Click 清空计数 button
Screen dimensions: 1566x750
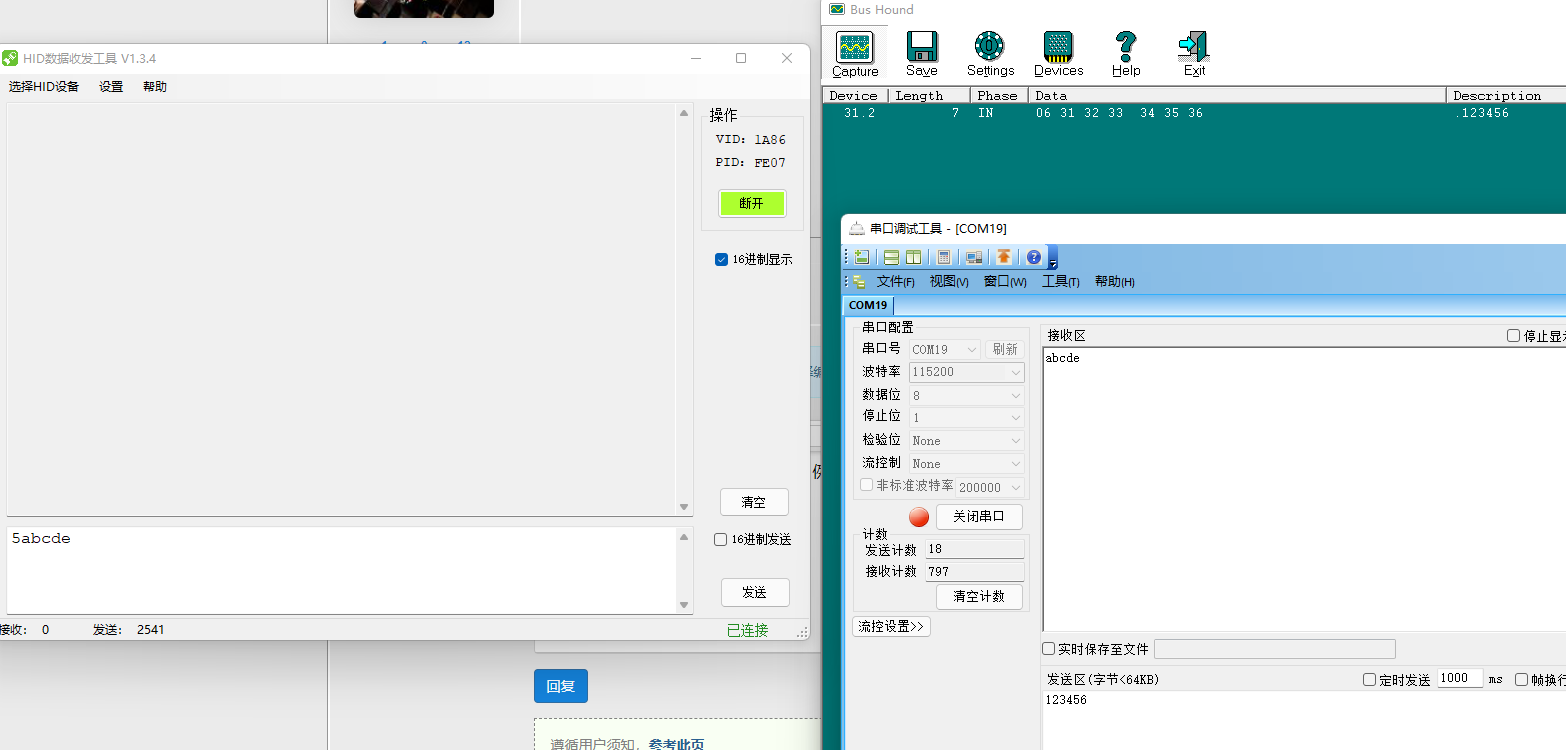point(979,596)
